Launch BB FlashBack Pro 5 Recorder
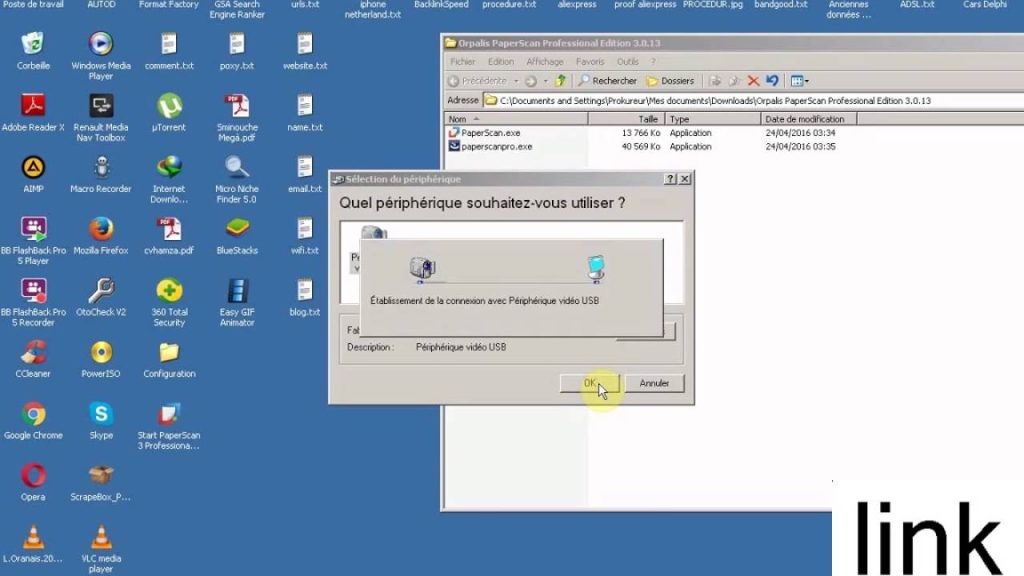The height and width of the screenshot is (576, 1024). point(33,291)
